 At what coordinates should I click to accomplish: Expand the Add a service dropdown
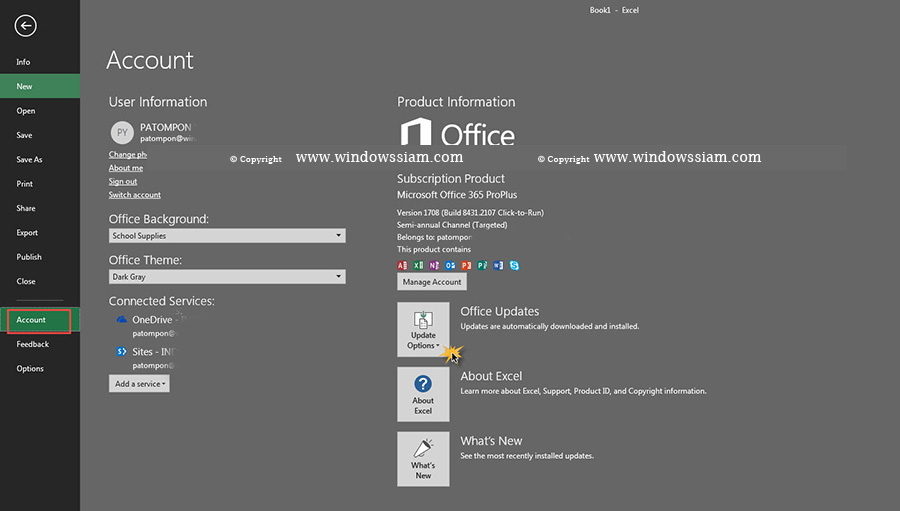(139, 384)
